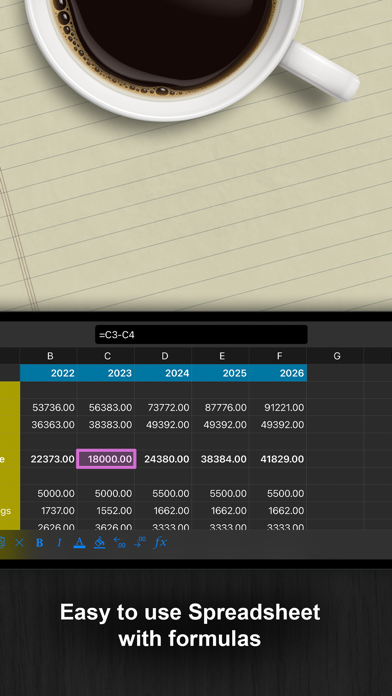Select column D cell with value 49392.00
This screenshot has width=392, height=696.
tap(163, 425)
